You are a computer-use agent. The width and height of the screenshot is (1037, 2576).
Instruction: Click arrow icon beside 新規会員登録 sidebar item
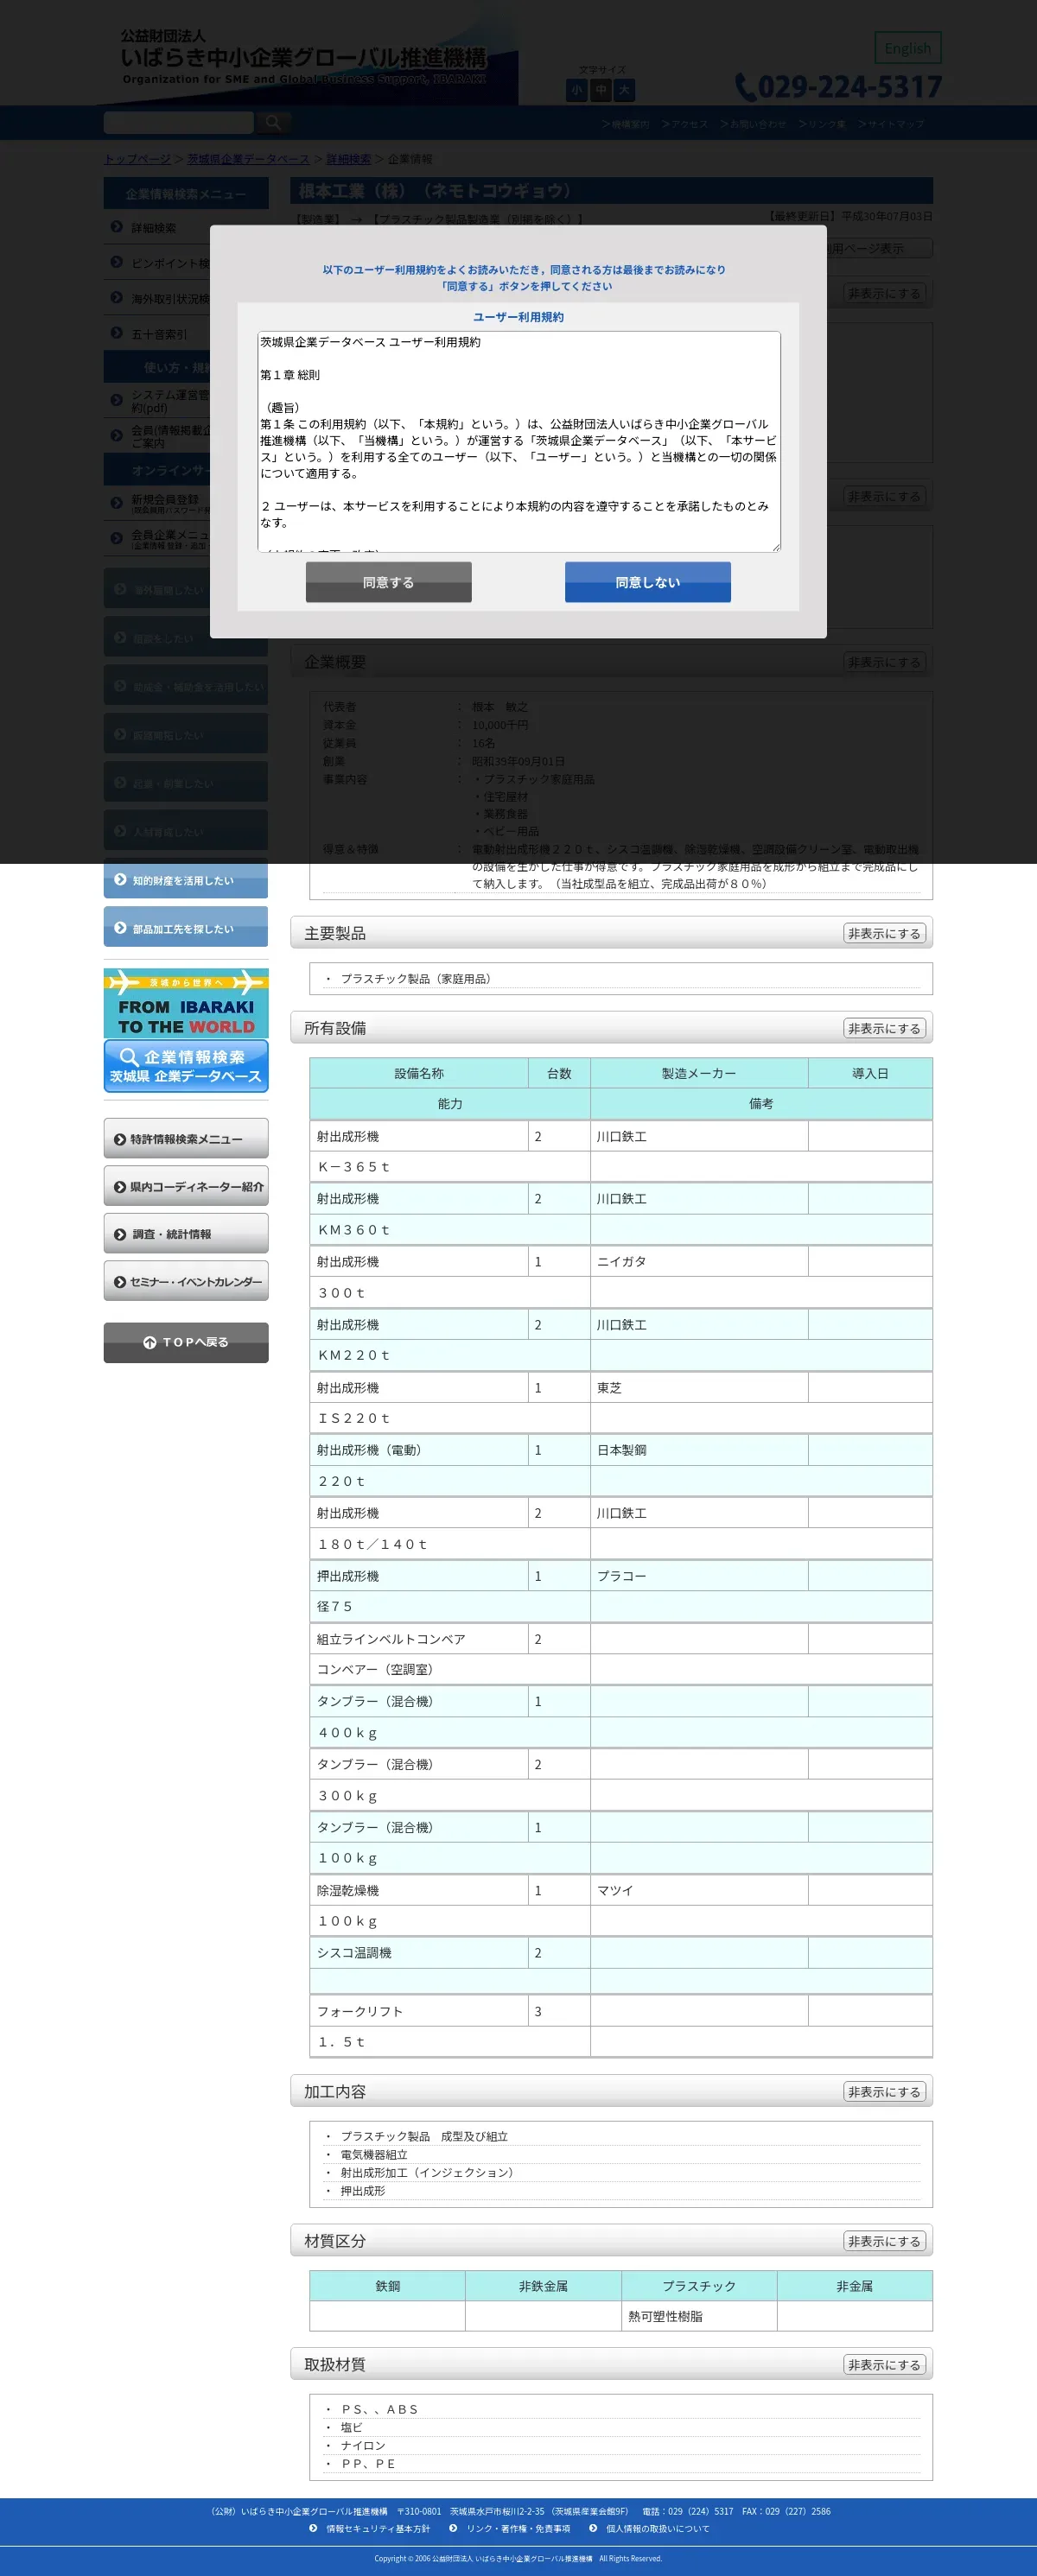[117, 503]
